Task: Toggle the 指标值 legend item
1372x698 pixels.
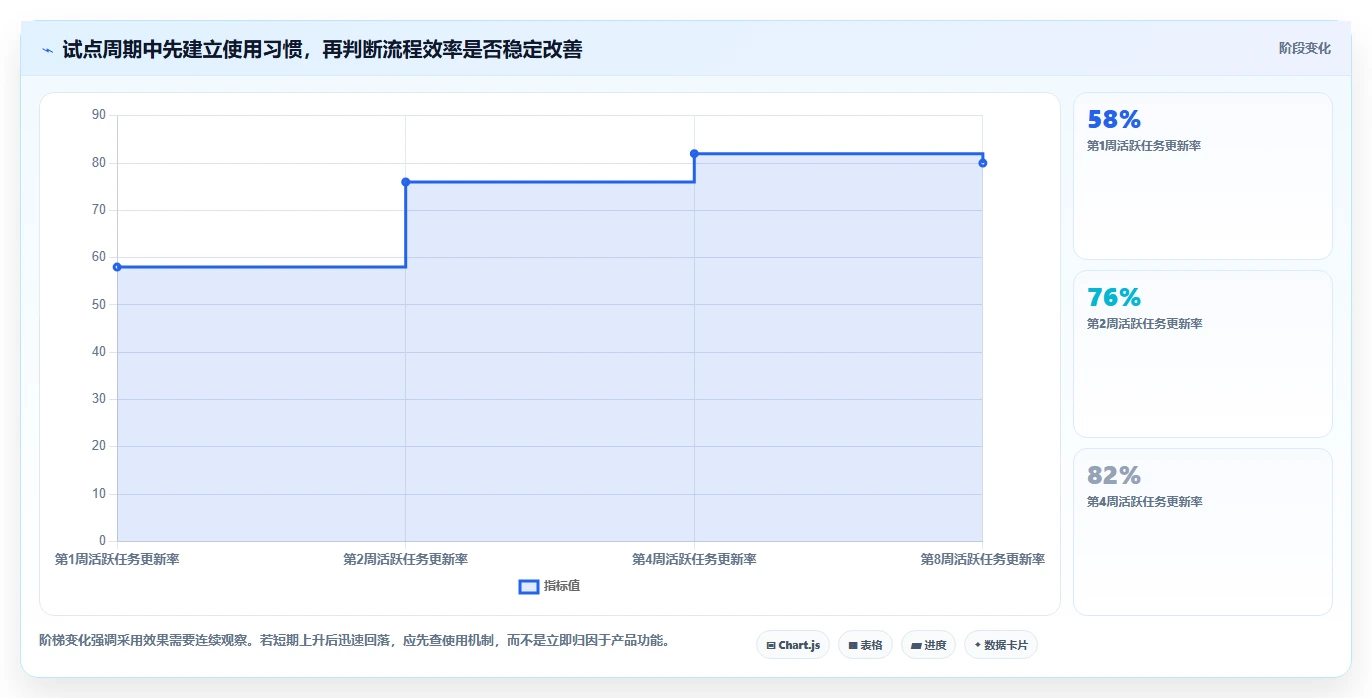Action: (549, 586)
